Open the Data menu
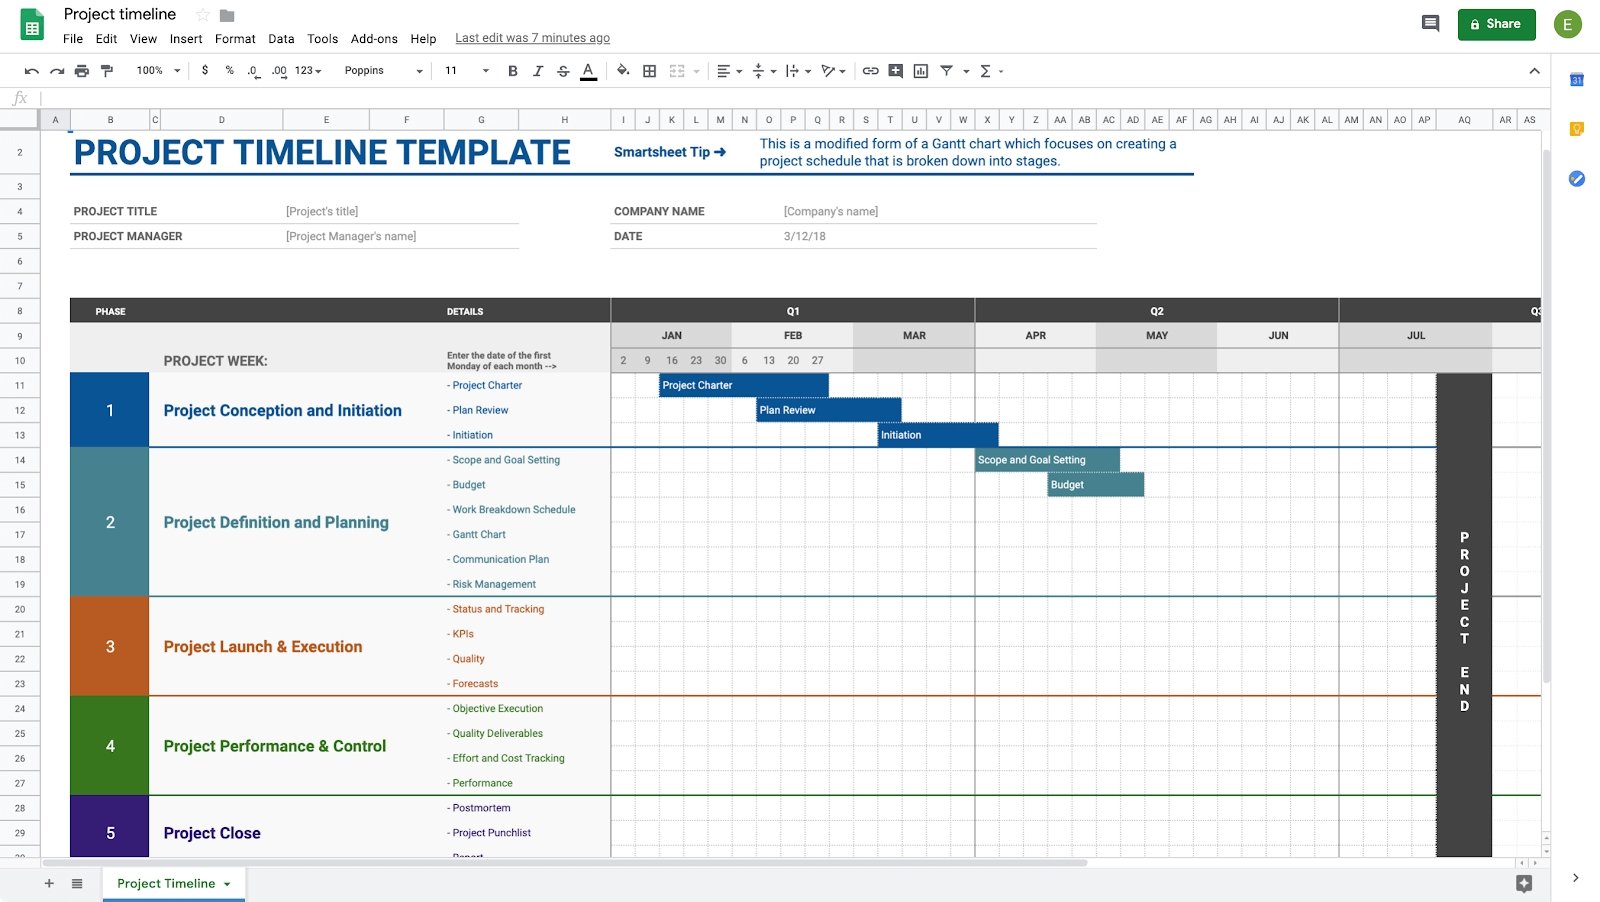 pos(281,39)
